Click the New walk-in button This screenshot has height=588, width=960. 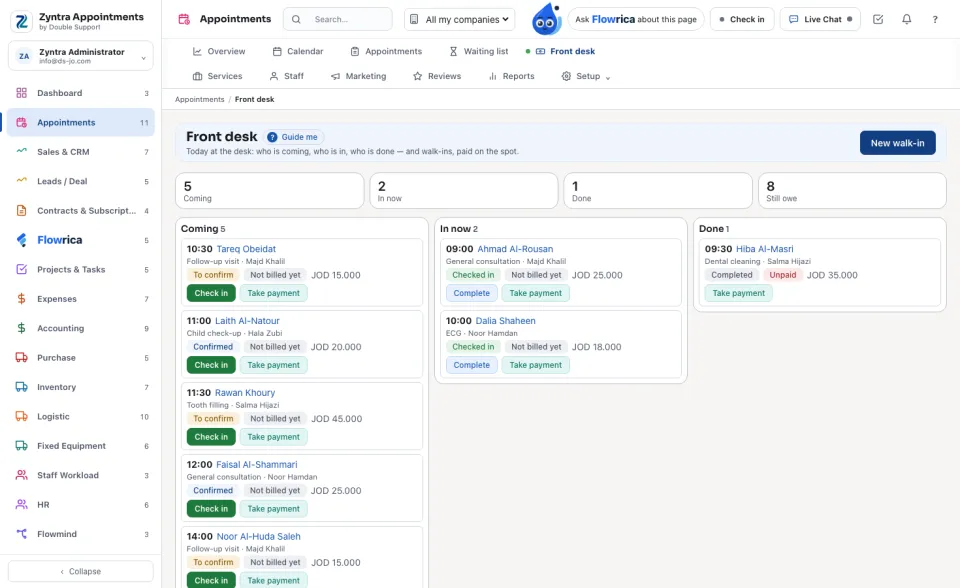(898, 143)
